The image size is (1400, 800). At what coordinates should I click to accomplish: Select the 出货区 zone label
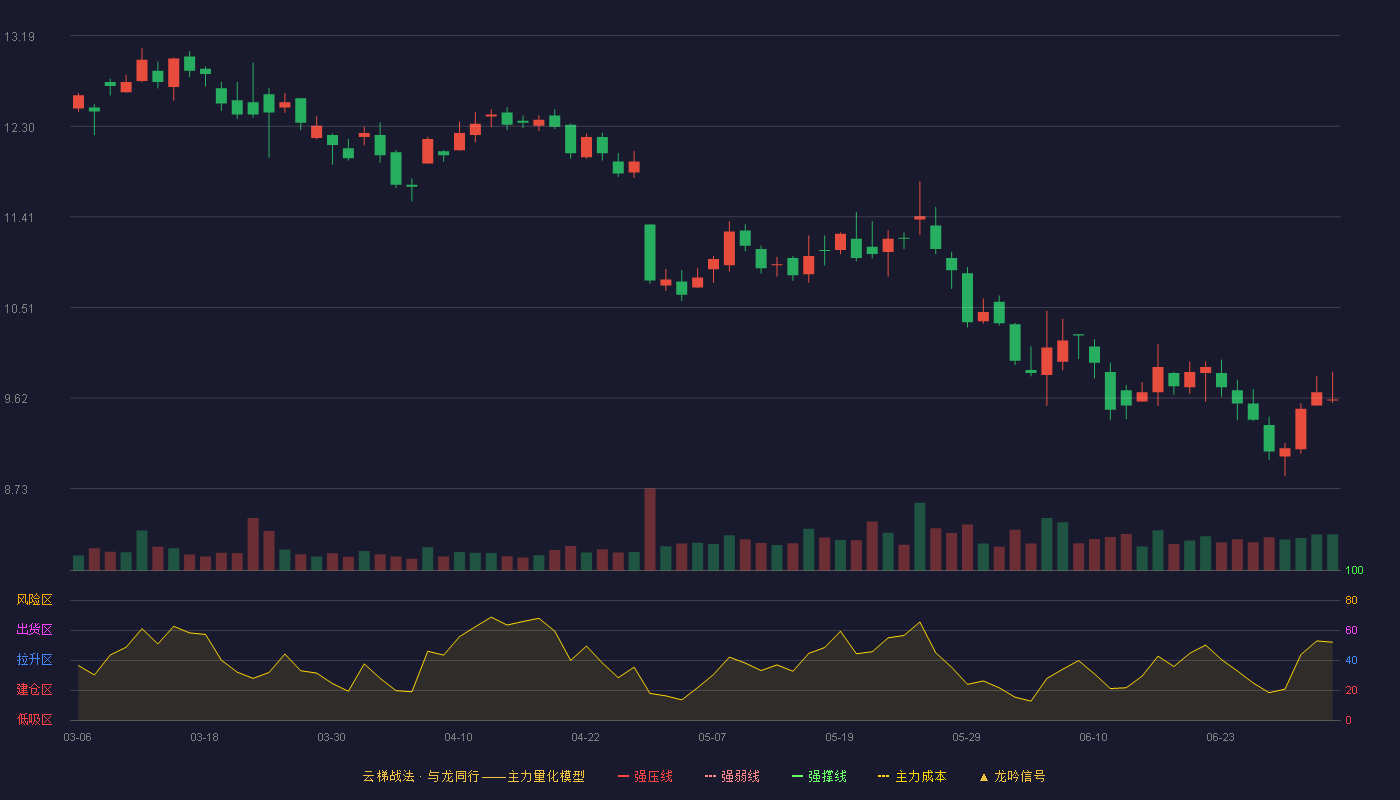coord(34,630)
